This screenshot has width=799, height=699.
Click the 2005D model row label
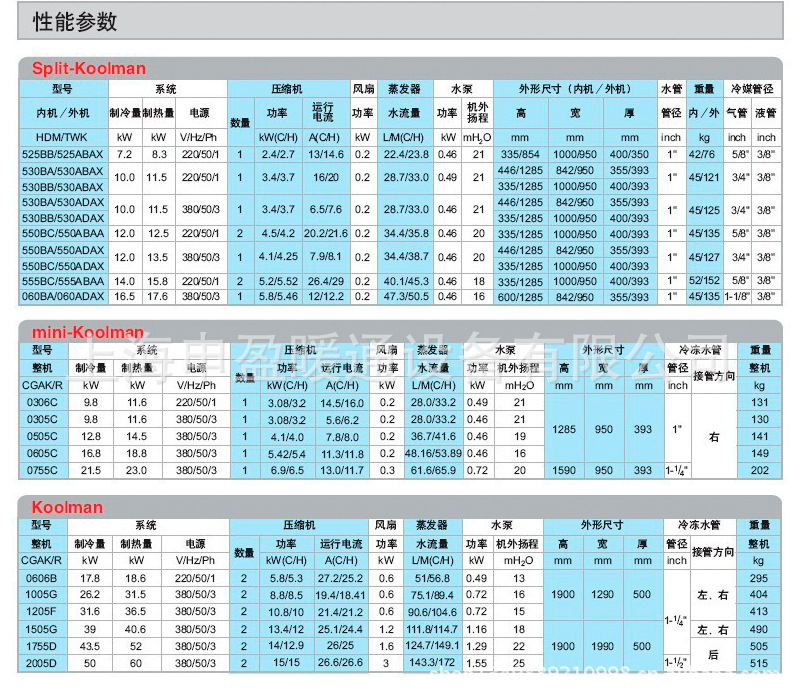pyautogui.click(x=42, y=663)
